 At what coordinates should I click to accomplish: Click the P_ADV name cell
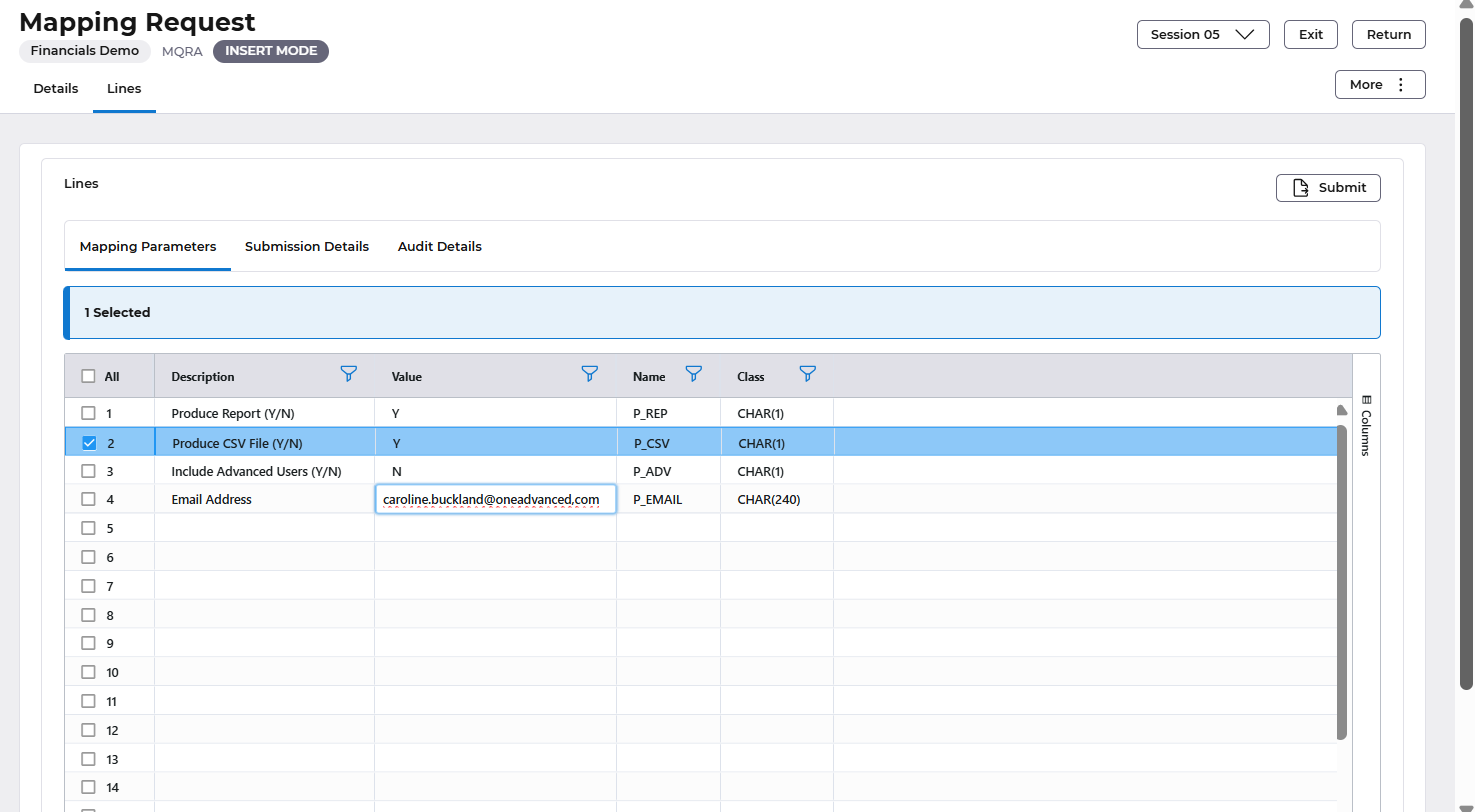pos(669,471)
